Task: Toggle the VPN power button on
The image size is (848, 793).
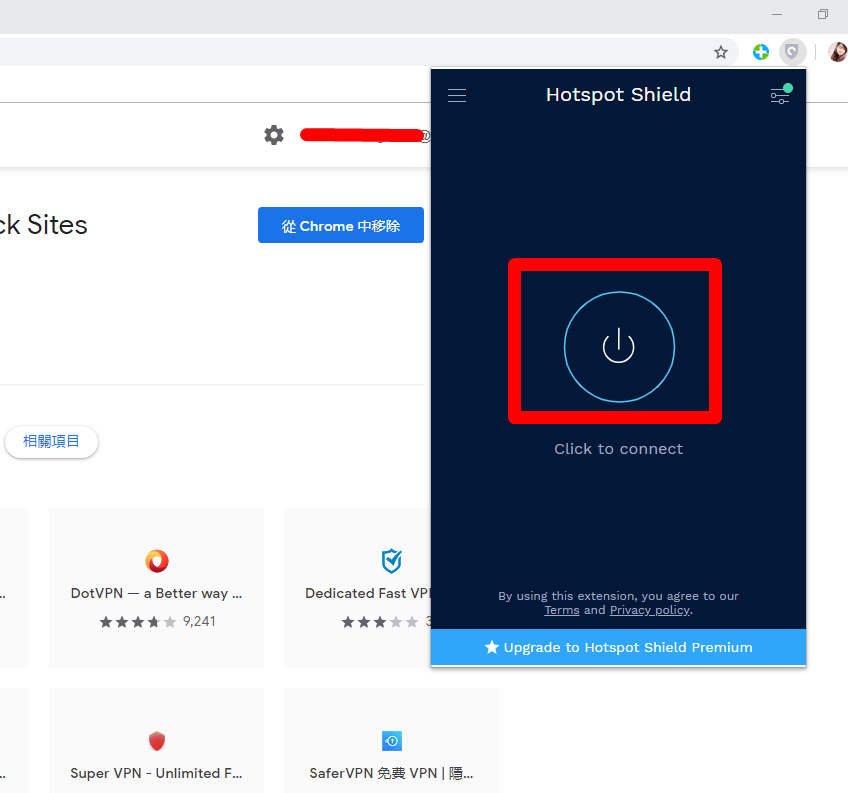Action: coord(619,346)
